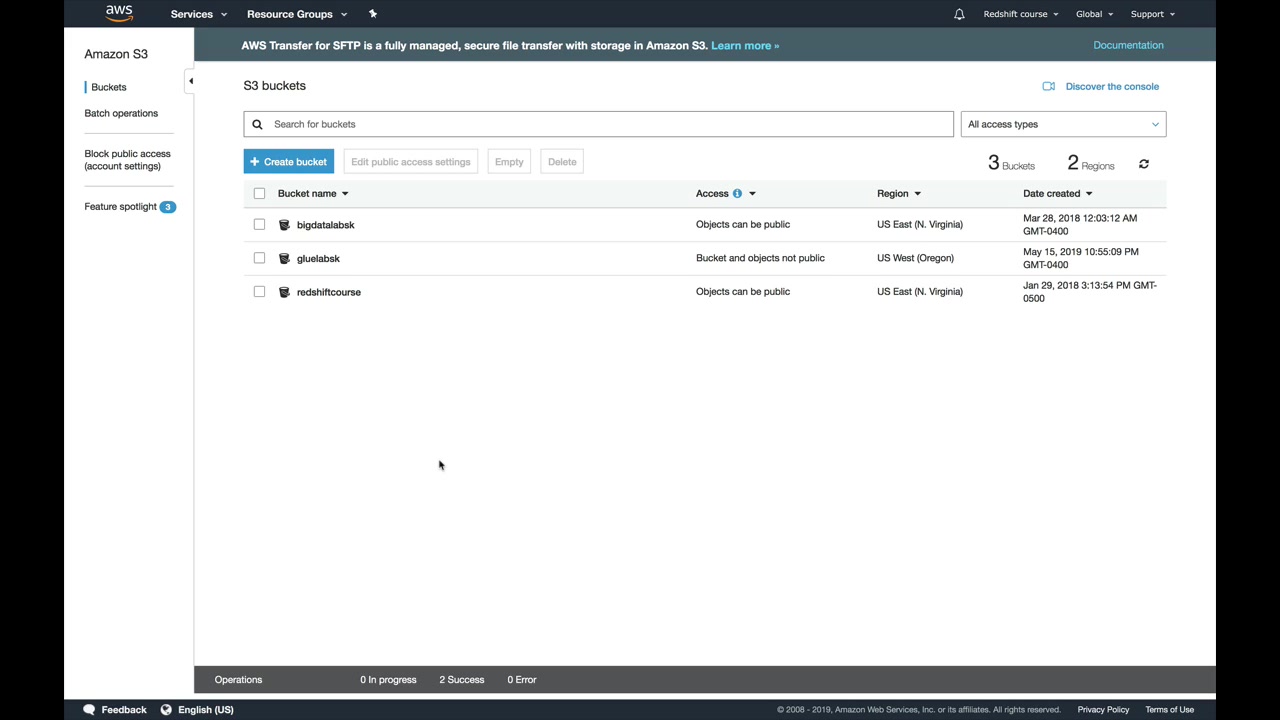Sort by Access column arrow

click(752, 194)
